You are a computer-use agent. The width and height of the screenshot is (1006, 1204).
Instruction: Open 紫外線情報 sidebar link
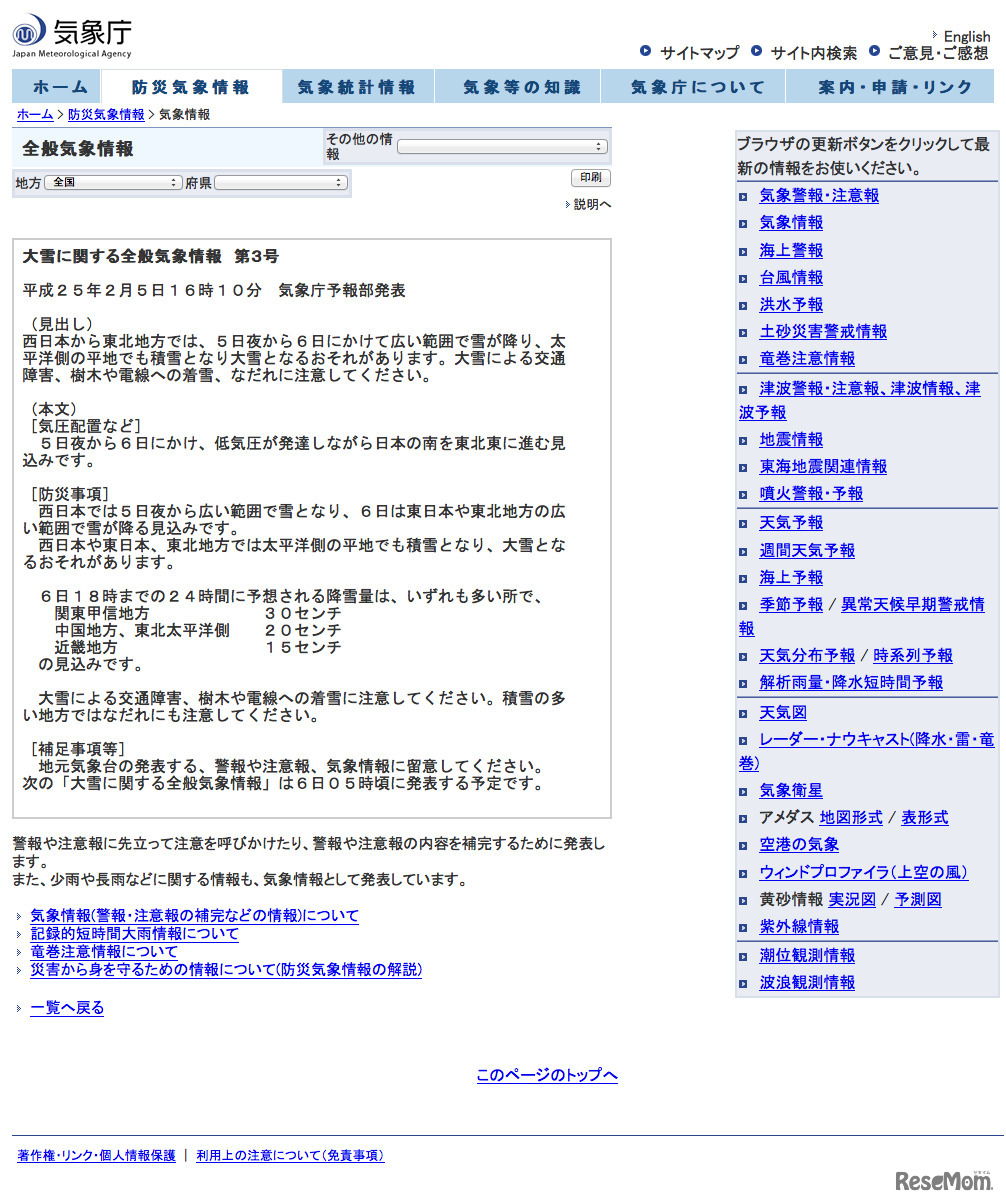(x=799, y=927)
